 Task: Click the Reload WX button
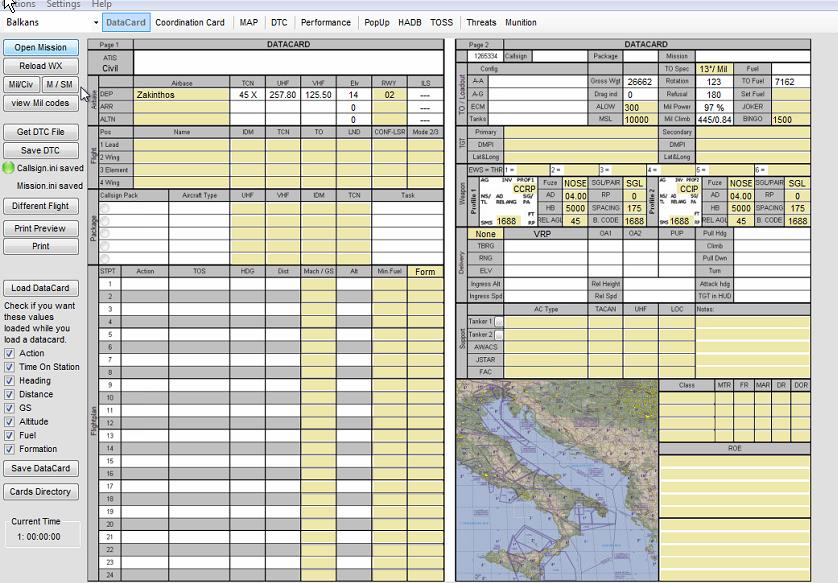(41, 66)
